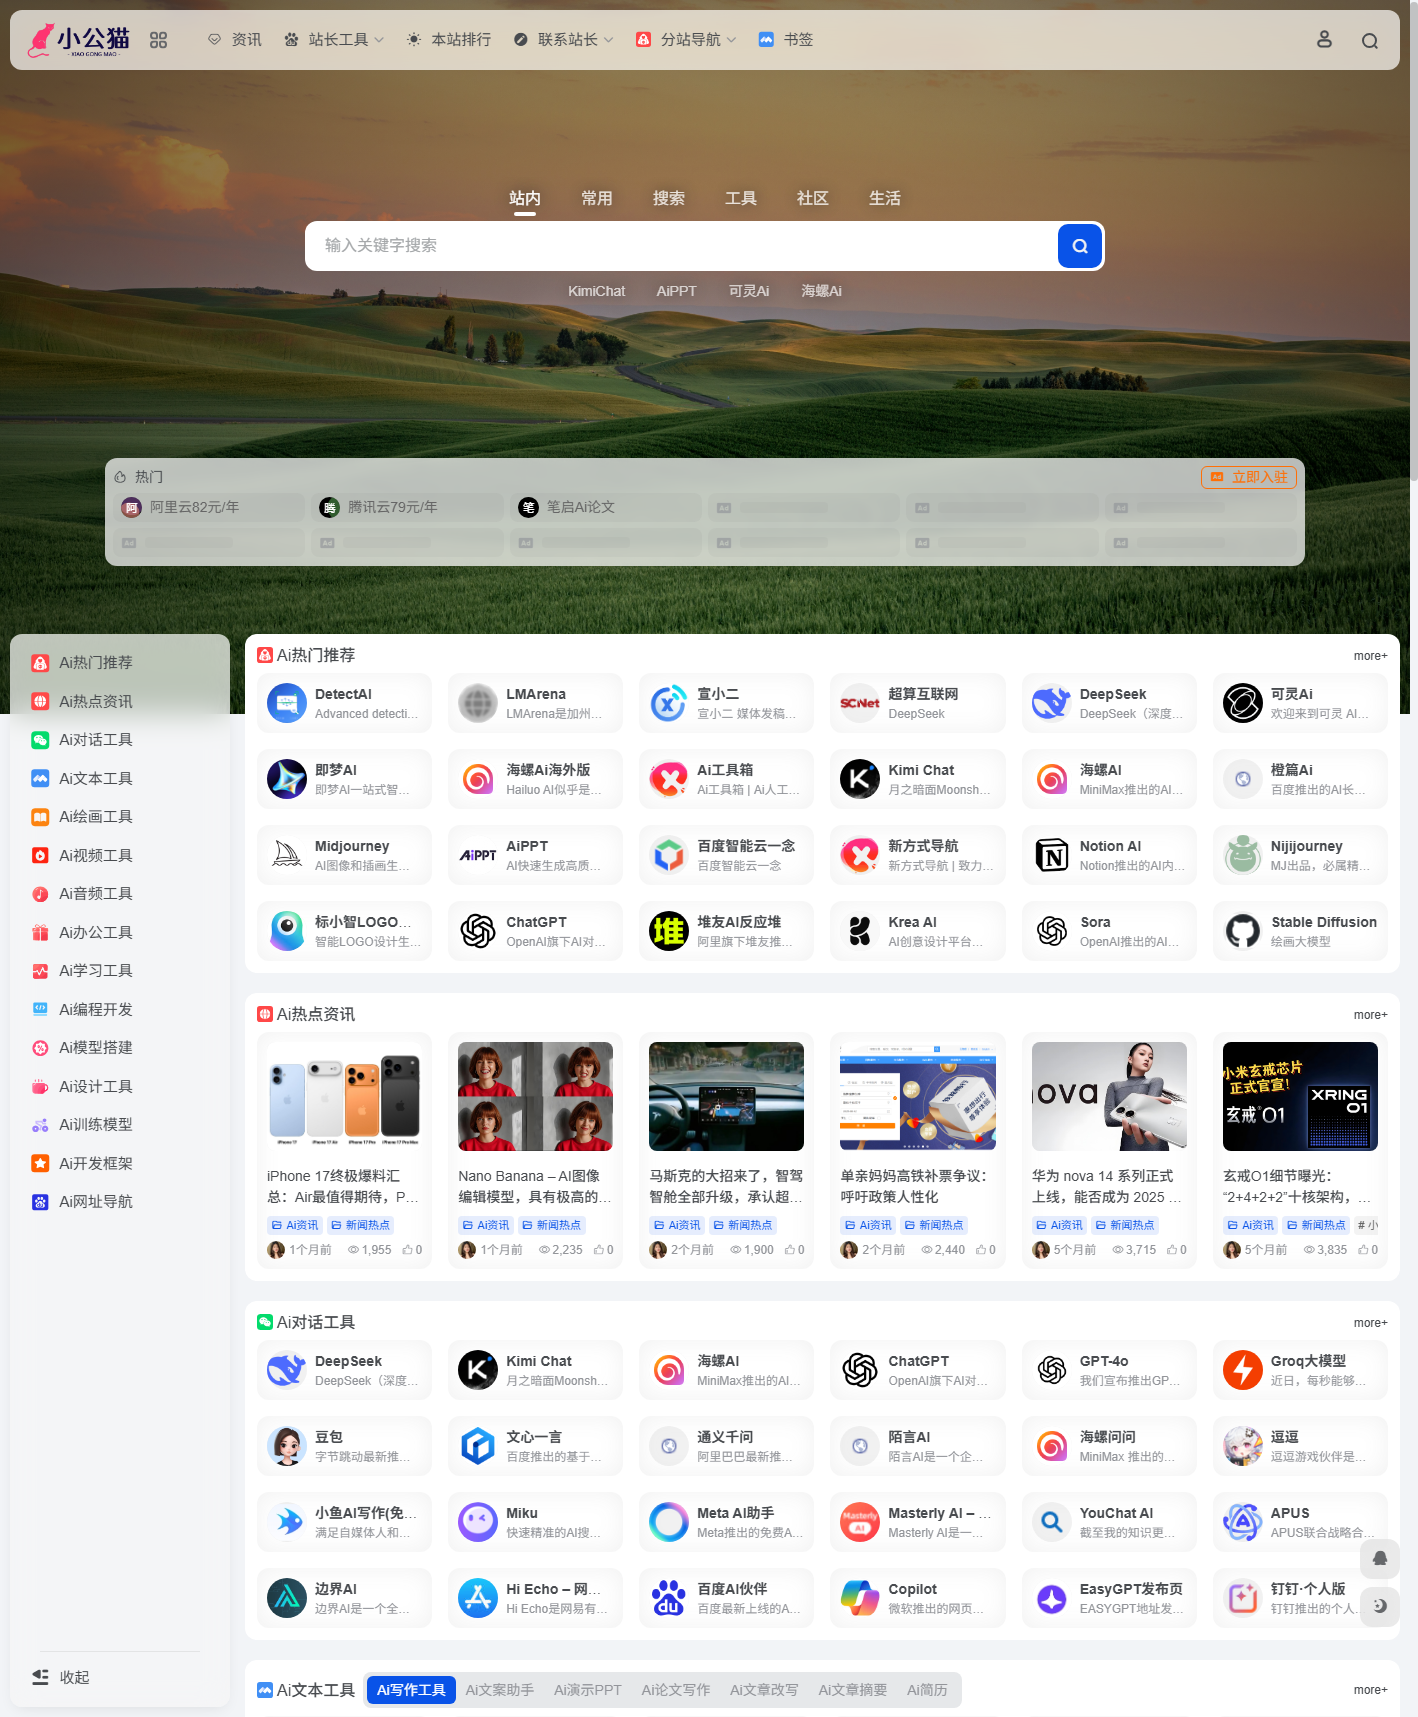This screenshot has width=1418, height=1717.
Task: Expand the 分站导航 dropdown menu
Action: tap(687, 40)
